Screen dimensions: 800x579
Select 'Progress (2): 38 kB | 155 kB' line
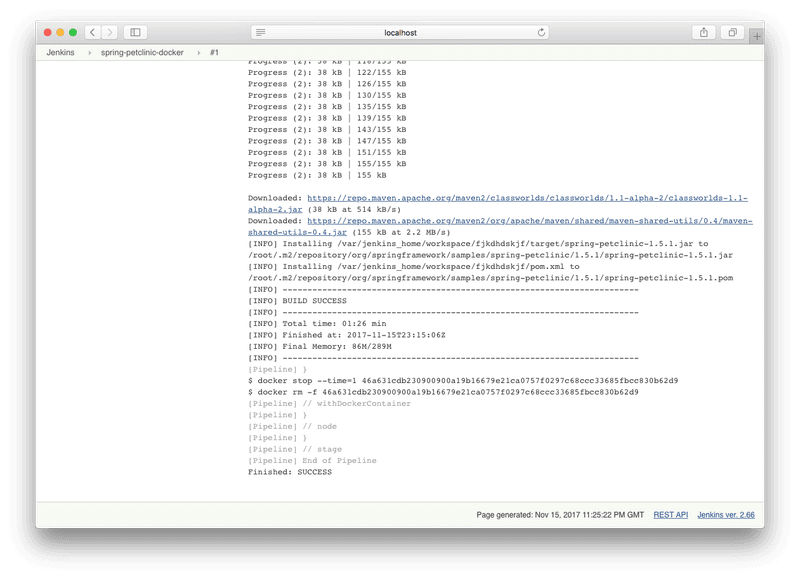(317, 175)
